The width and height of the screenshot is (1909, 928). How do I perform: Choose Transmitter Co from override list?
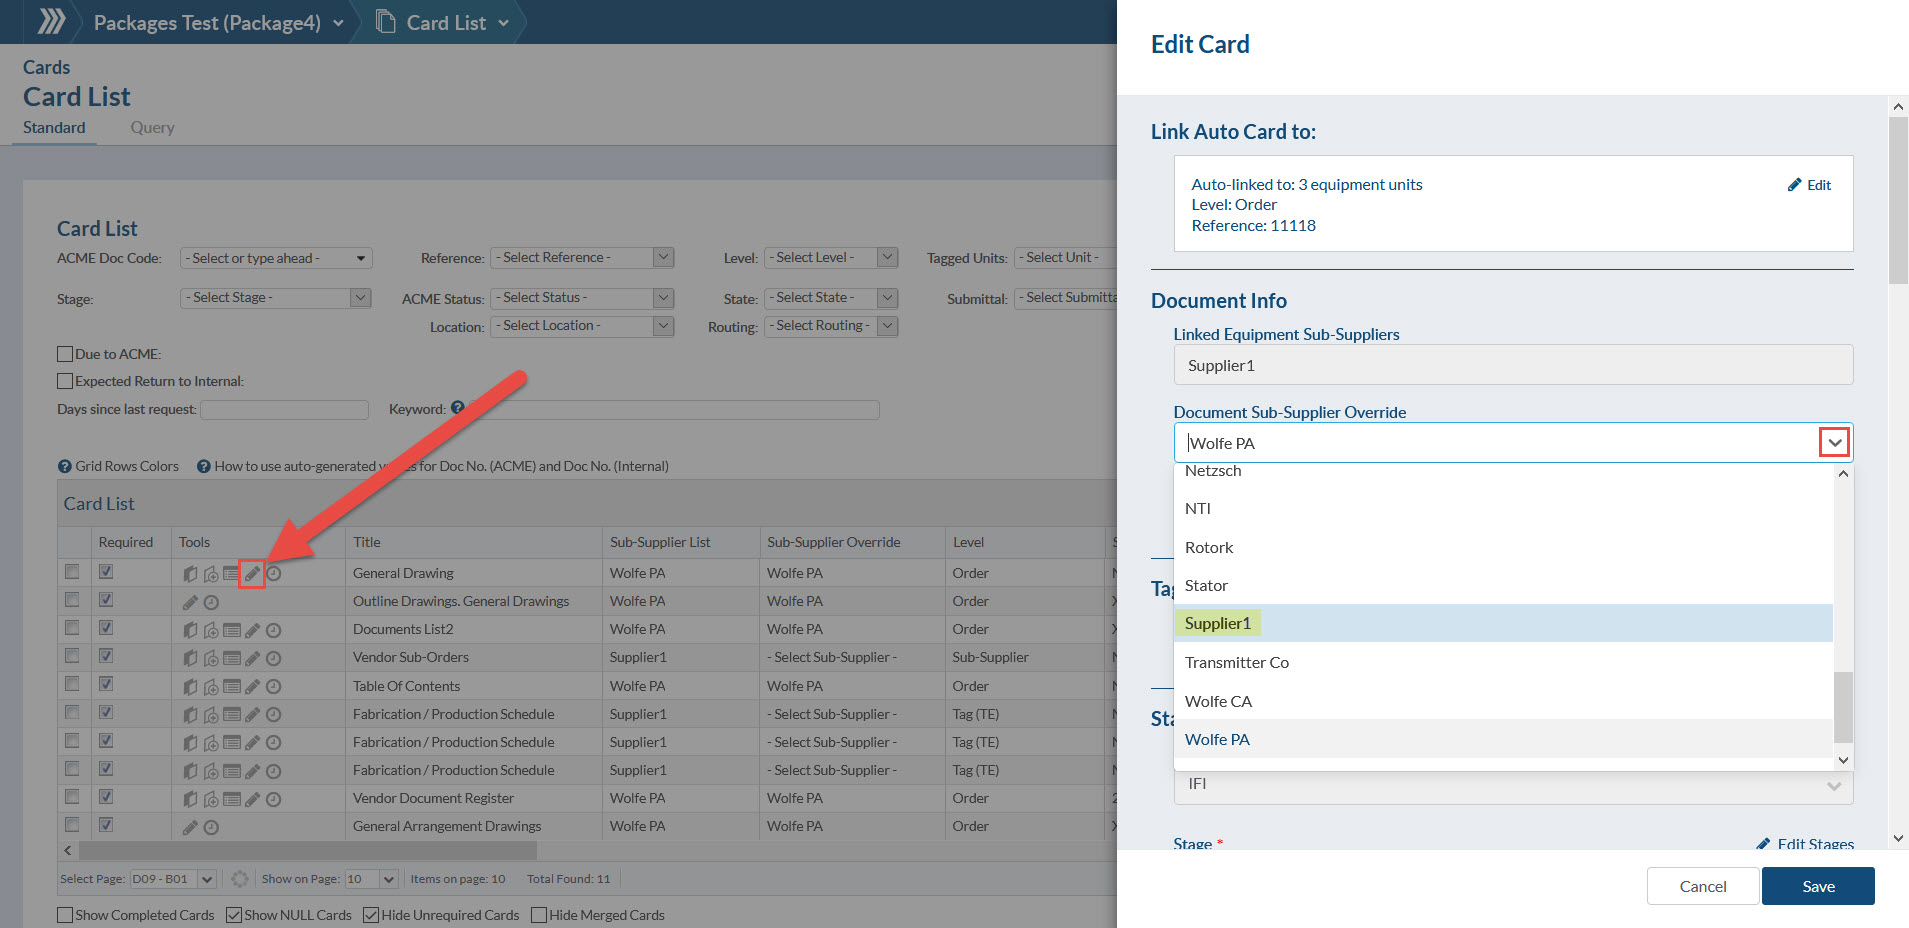point(1504,662)
